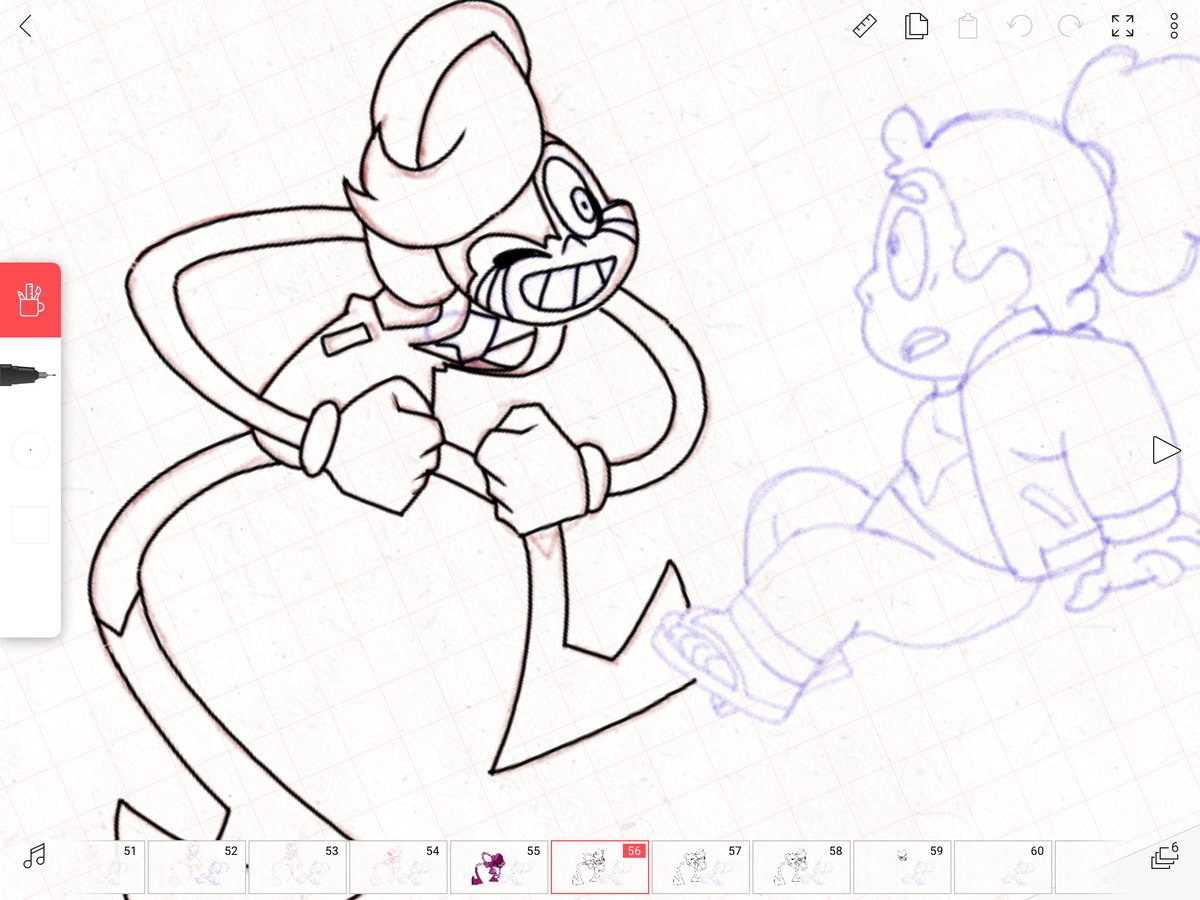Open the white color swatch

[x=30, y=525]
